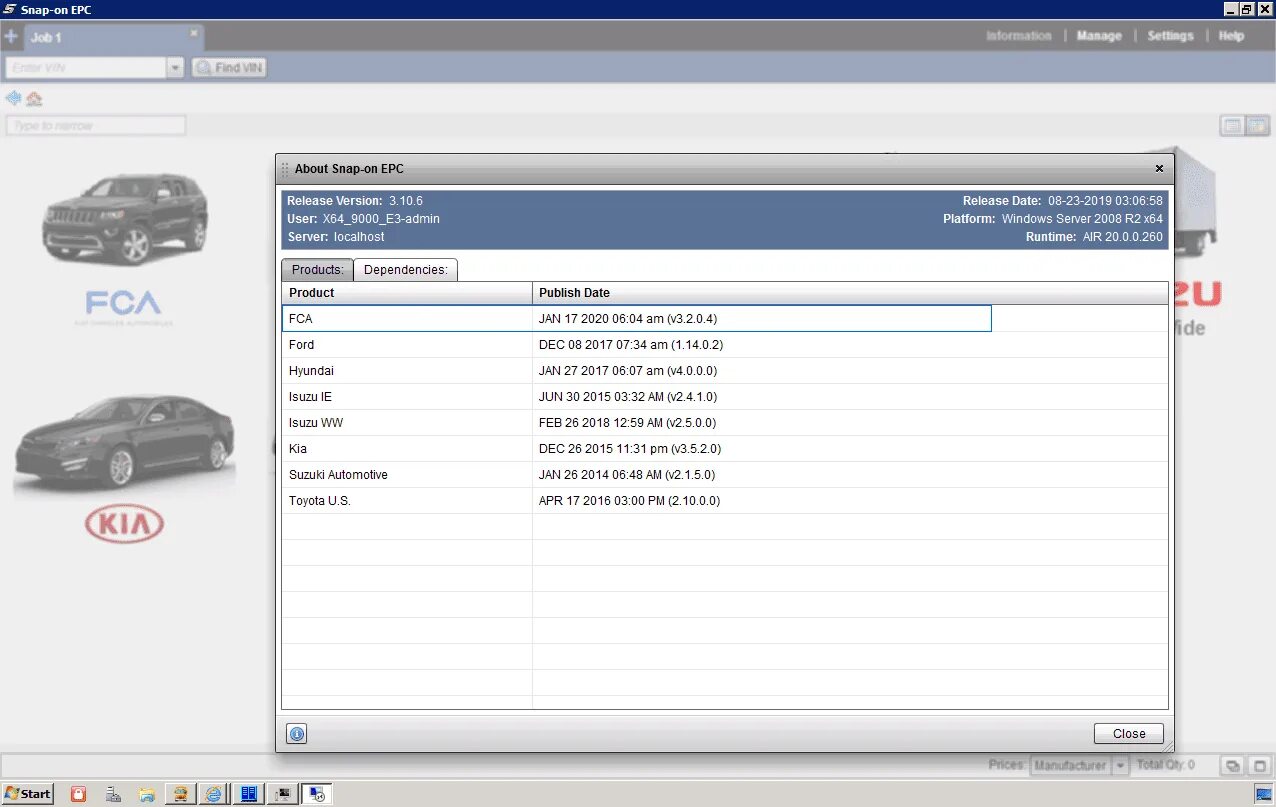Click the Close button in About dialog
1276x807 pixels.
tap(1129, 733)
